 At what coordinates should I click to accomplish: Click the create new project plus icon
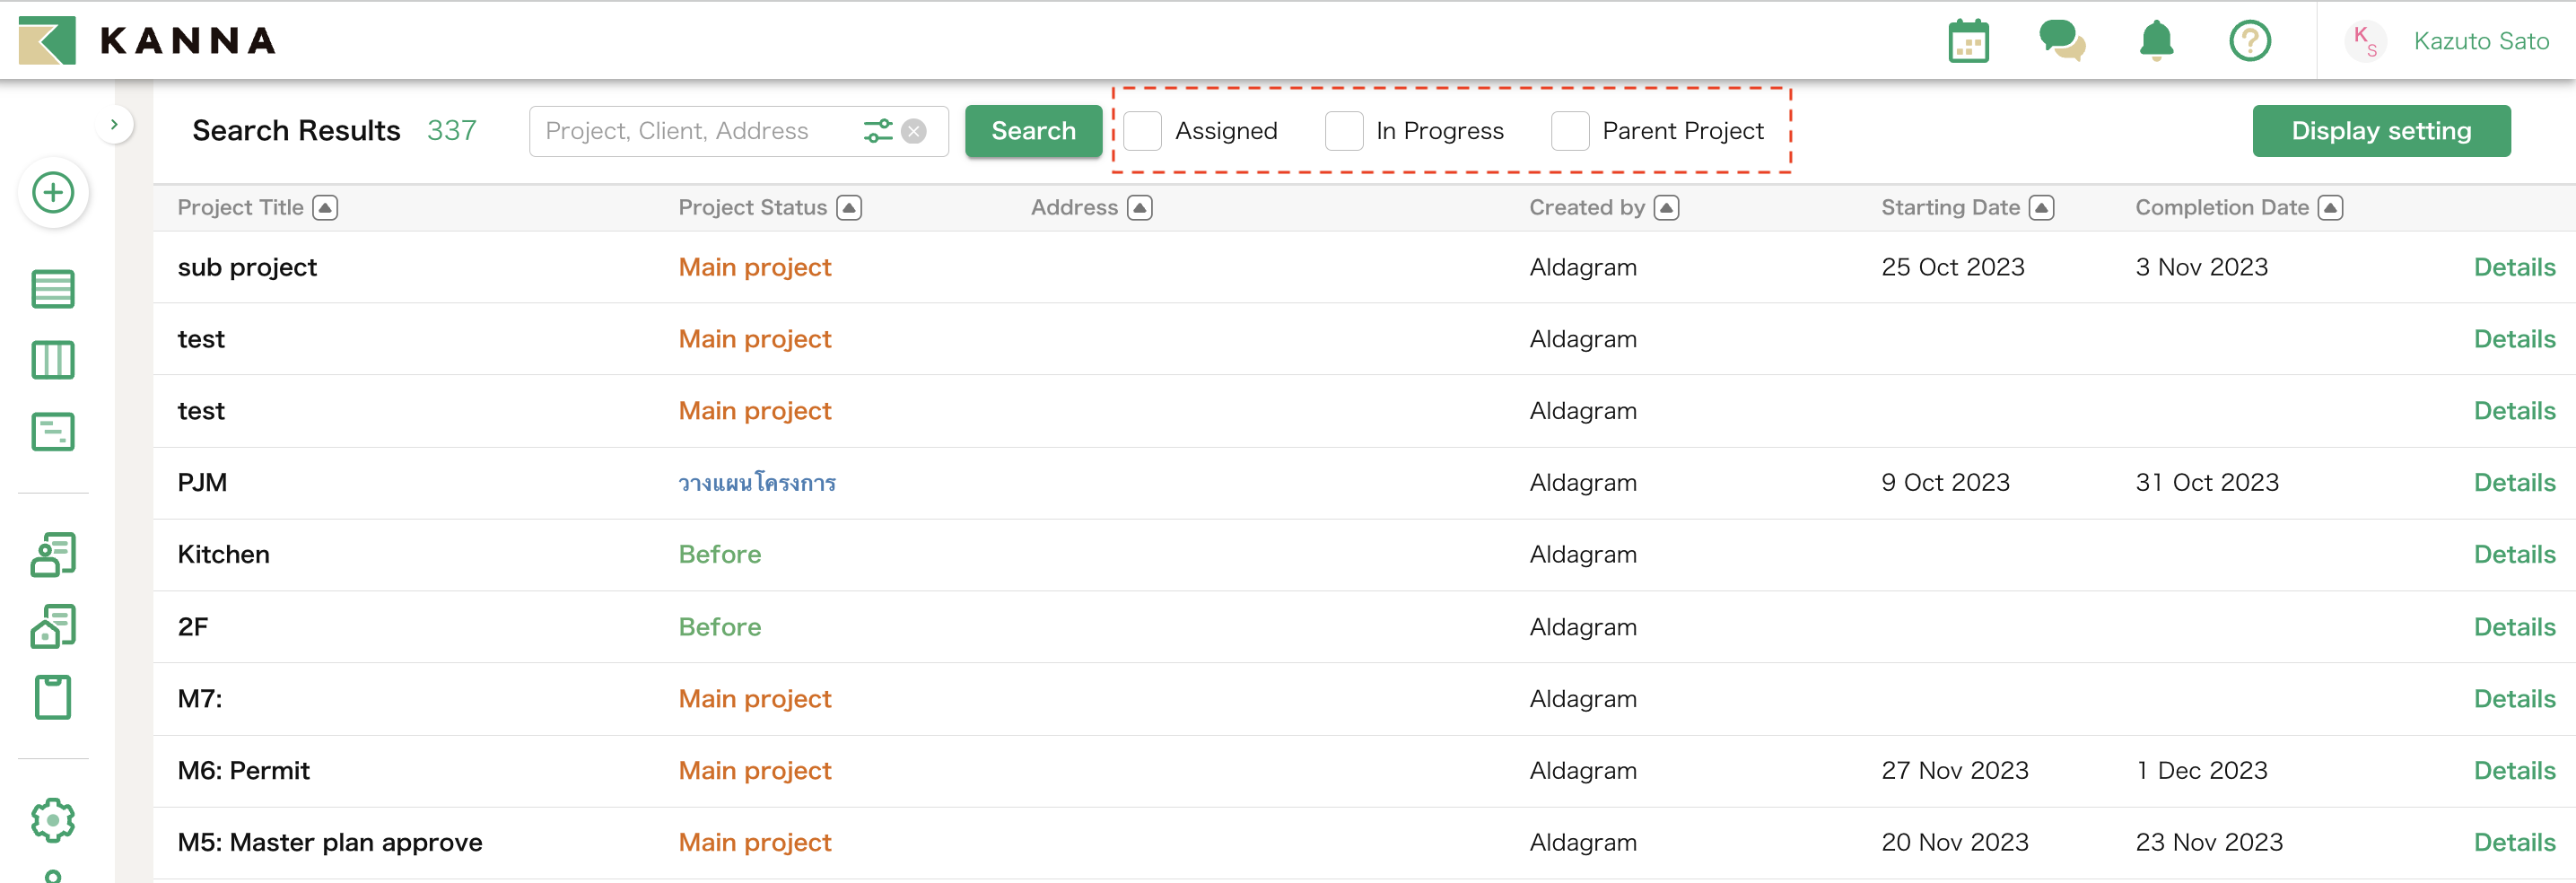coord(53,192)
